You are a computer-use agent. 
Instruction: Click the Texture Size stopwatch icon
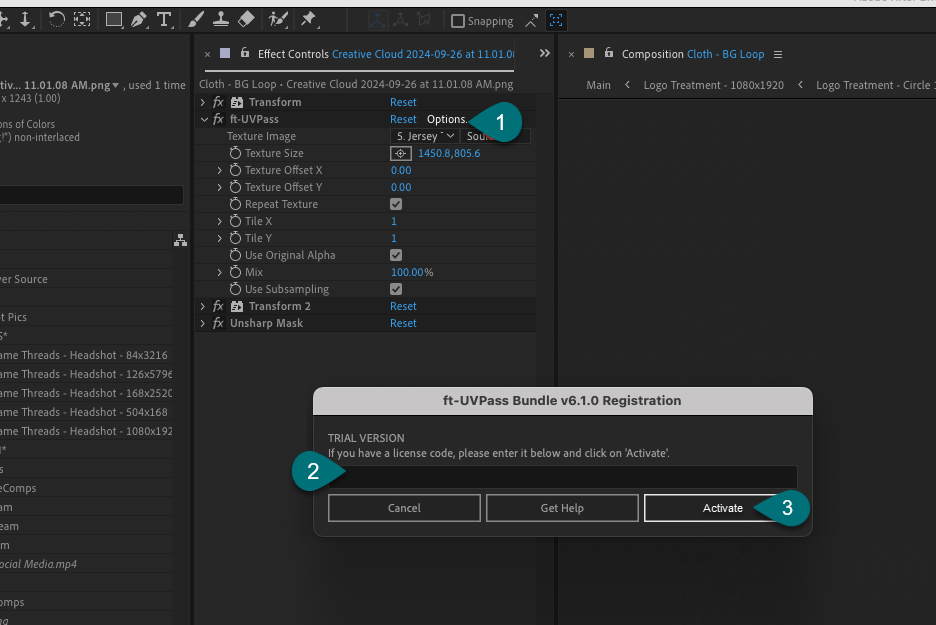(235, 153)
